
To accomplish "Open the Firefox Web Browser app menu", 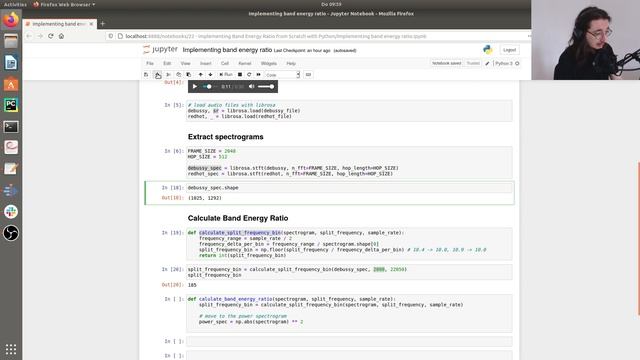I will coord(64,4).
